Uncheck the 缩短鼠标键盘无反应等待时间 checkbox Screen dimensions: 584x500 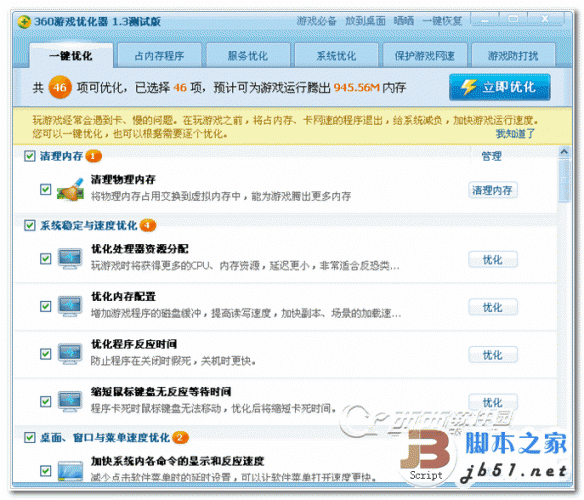(45, 401)
